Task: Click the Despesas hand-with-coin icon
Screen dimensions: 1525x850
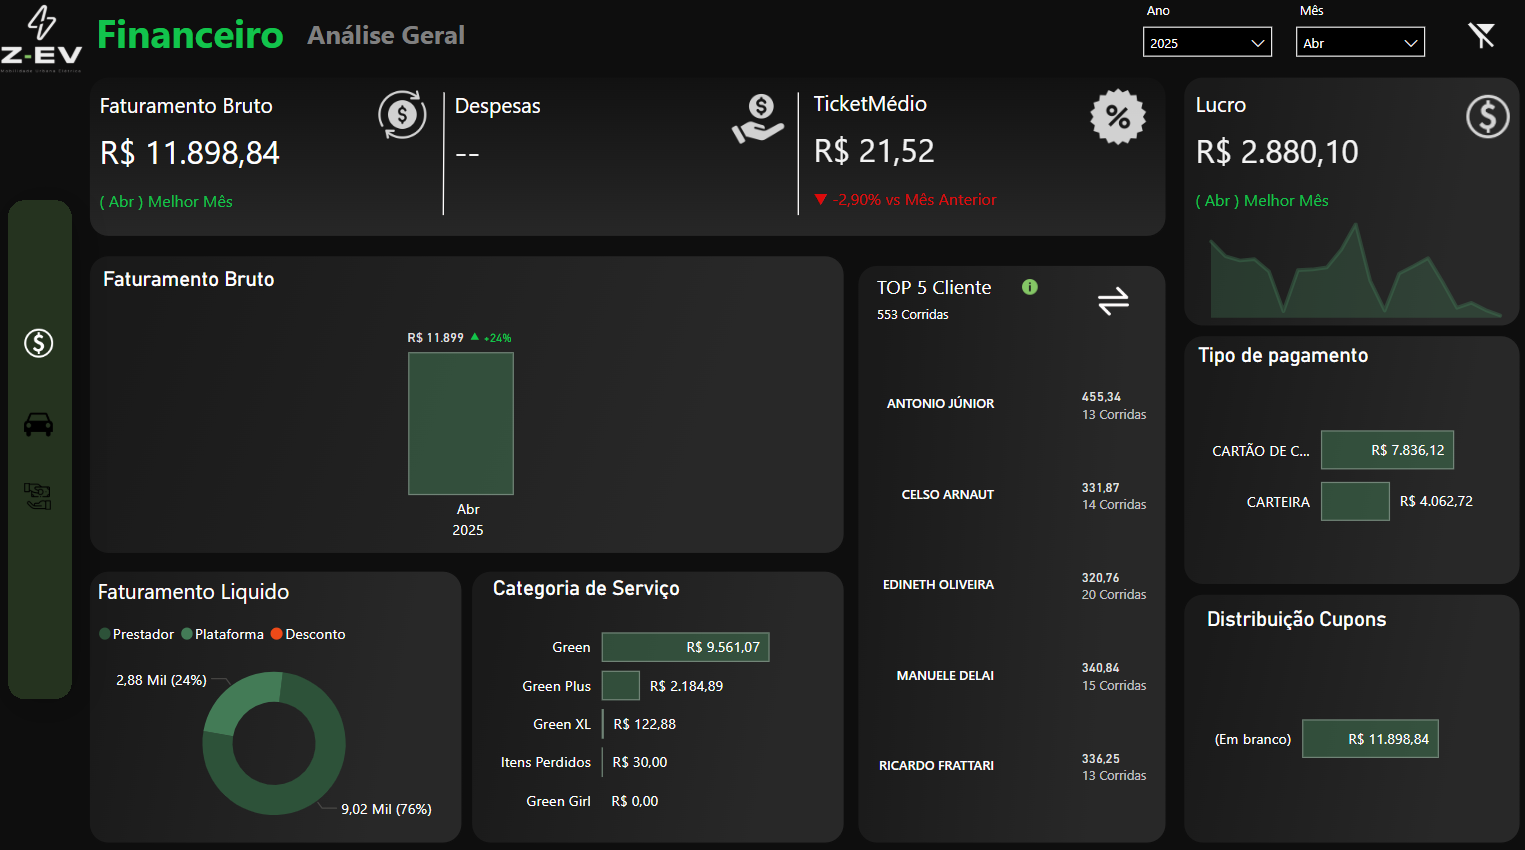Action: (x=758, y=118)
